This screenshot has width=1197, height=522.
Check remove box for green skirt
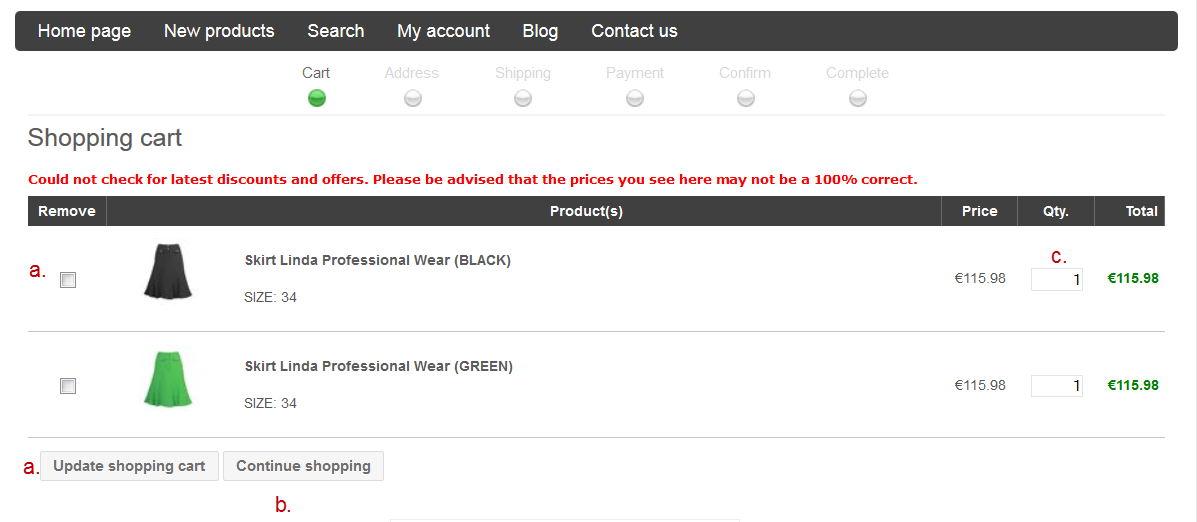(x=68, y=386)
